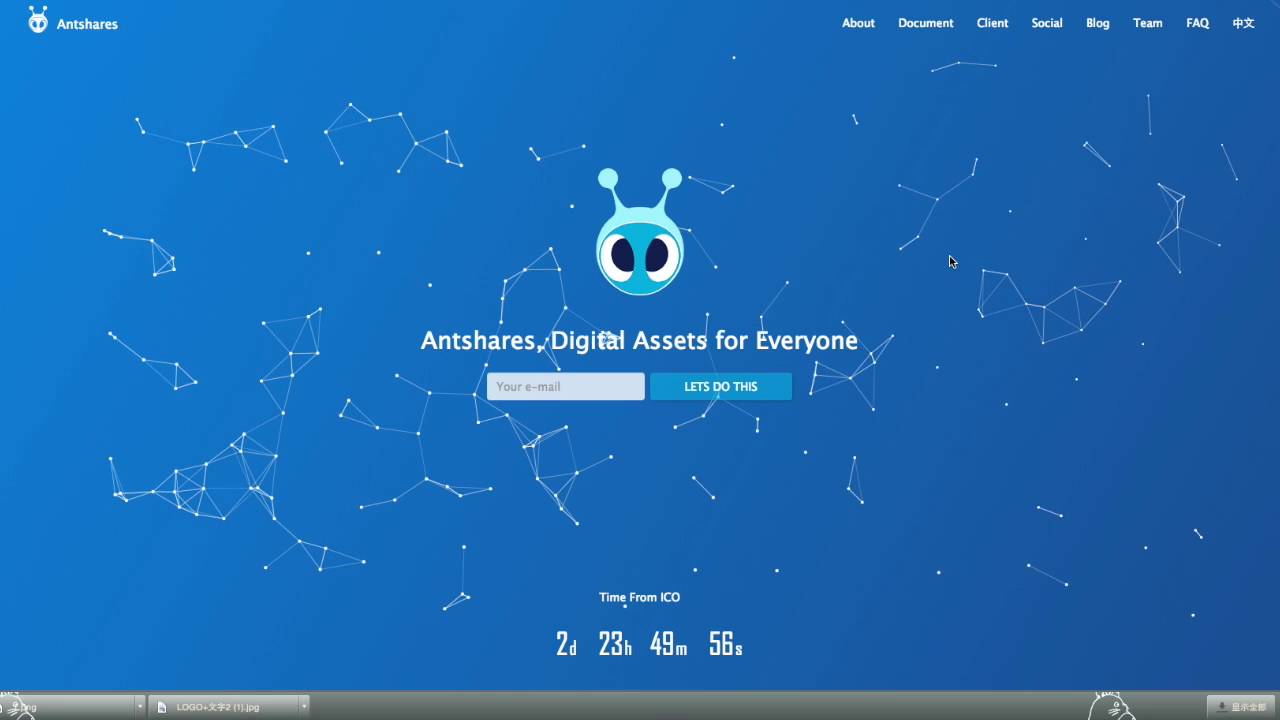Go to the Client section
The image size is (1280, 720).
[x=993, y=23]
